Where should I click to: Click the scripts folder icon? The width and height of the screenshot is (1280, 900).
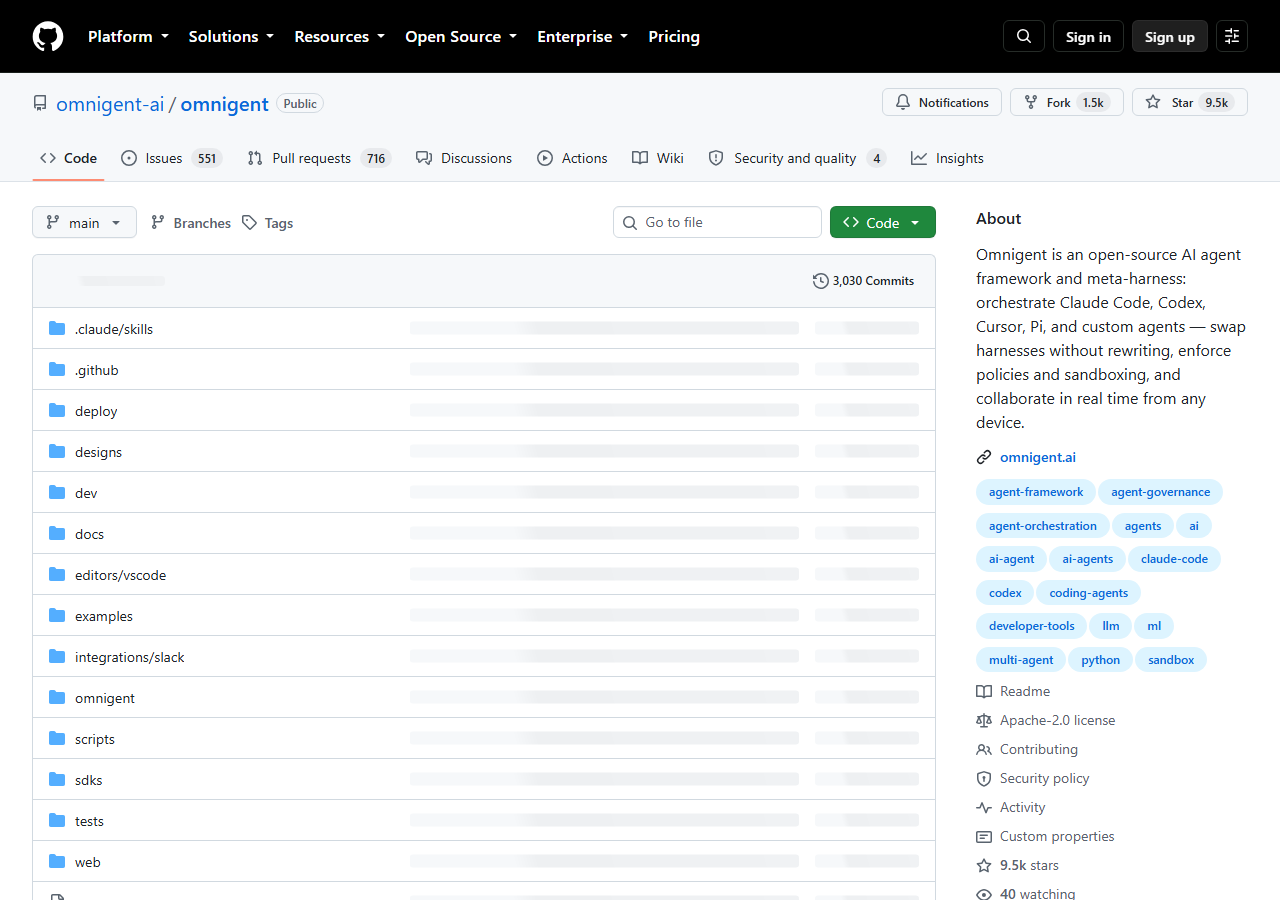[57, 739]
